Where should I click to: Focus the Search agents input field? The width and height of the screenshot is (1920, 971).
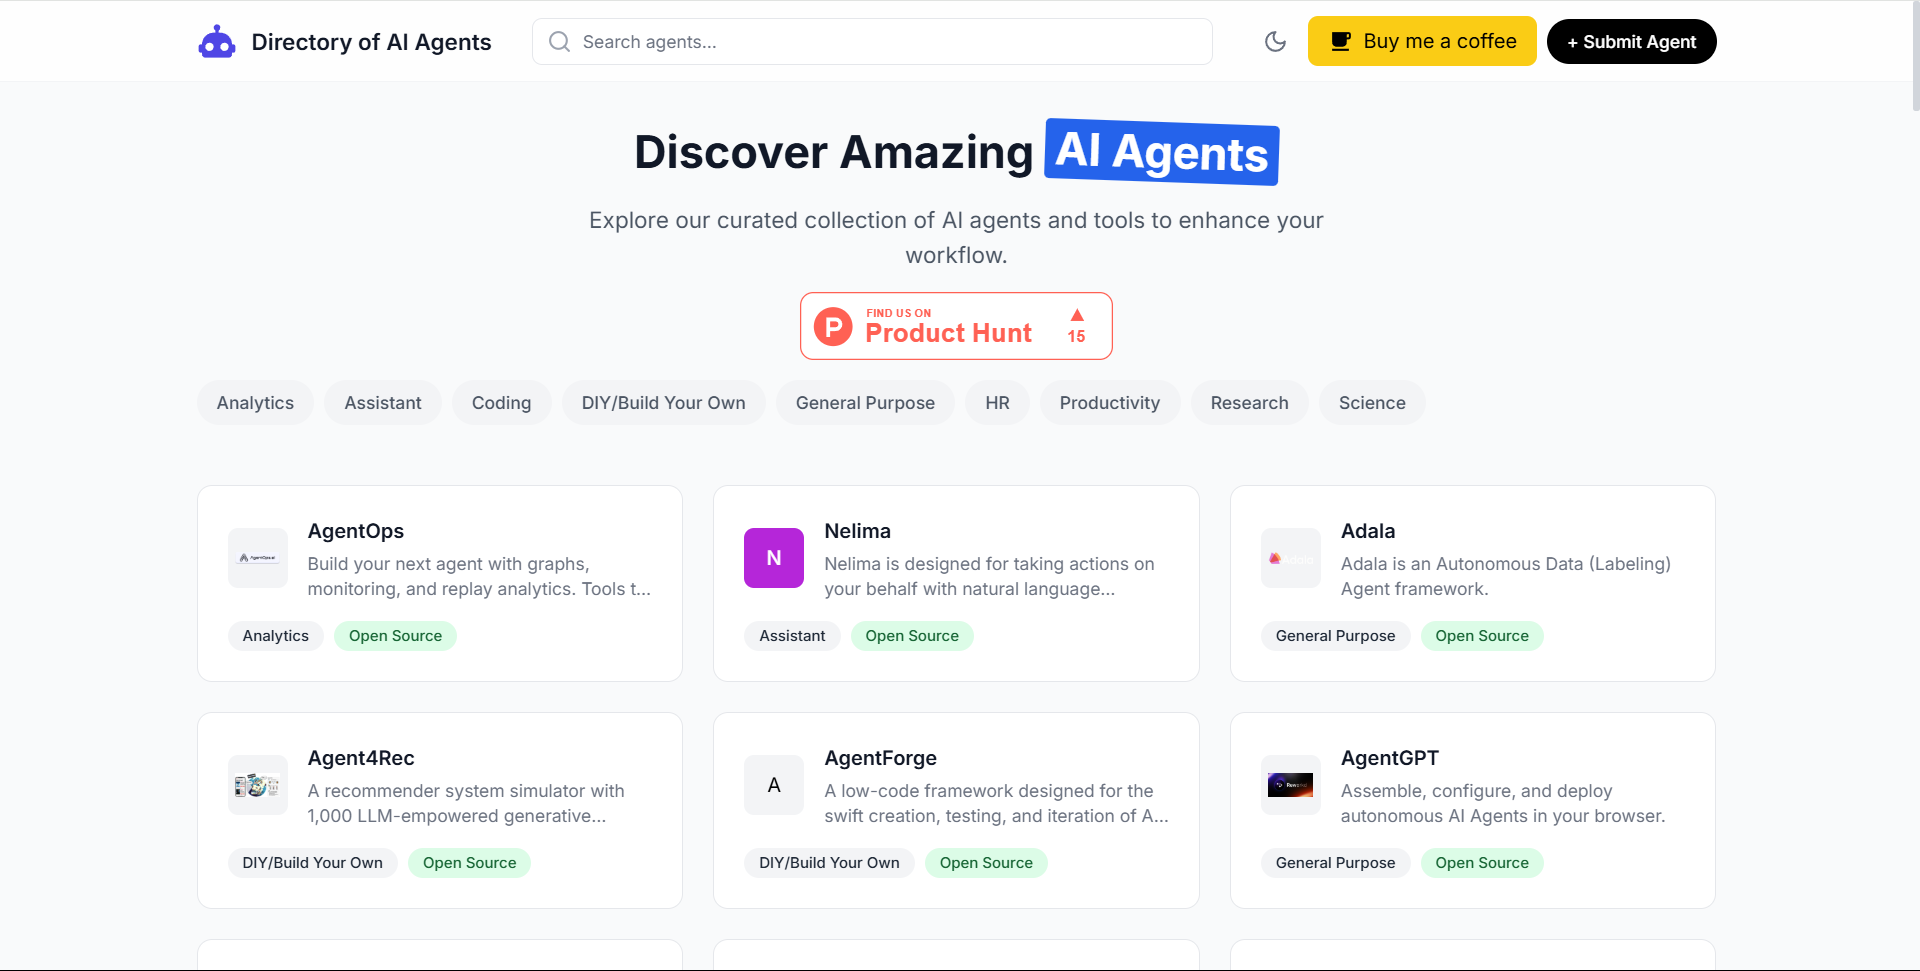[872, 42]
